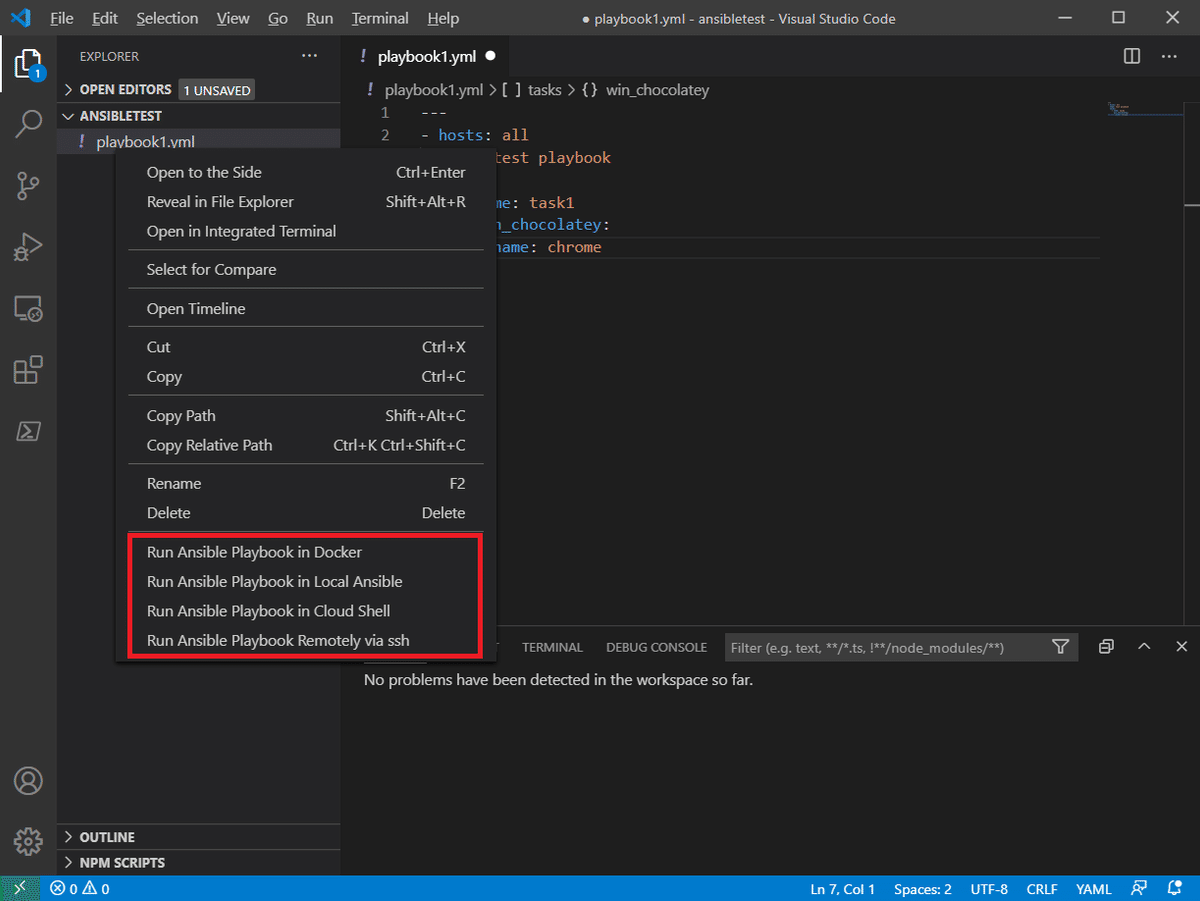Viewport: 1200px width, 901px height.
Task: Choose Select for Compare
Action: coord(306,269)
